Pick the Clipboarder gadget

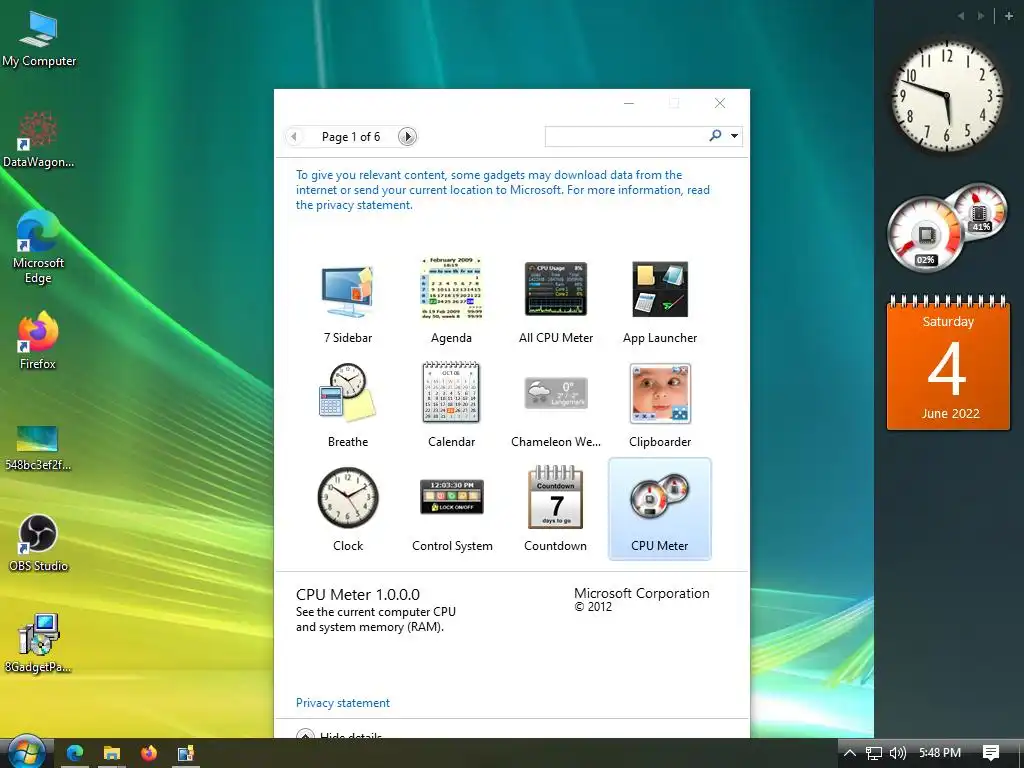click(x=660, y=393)
